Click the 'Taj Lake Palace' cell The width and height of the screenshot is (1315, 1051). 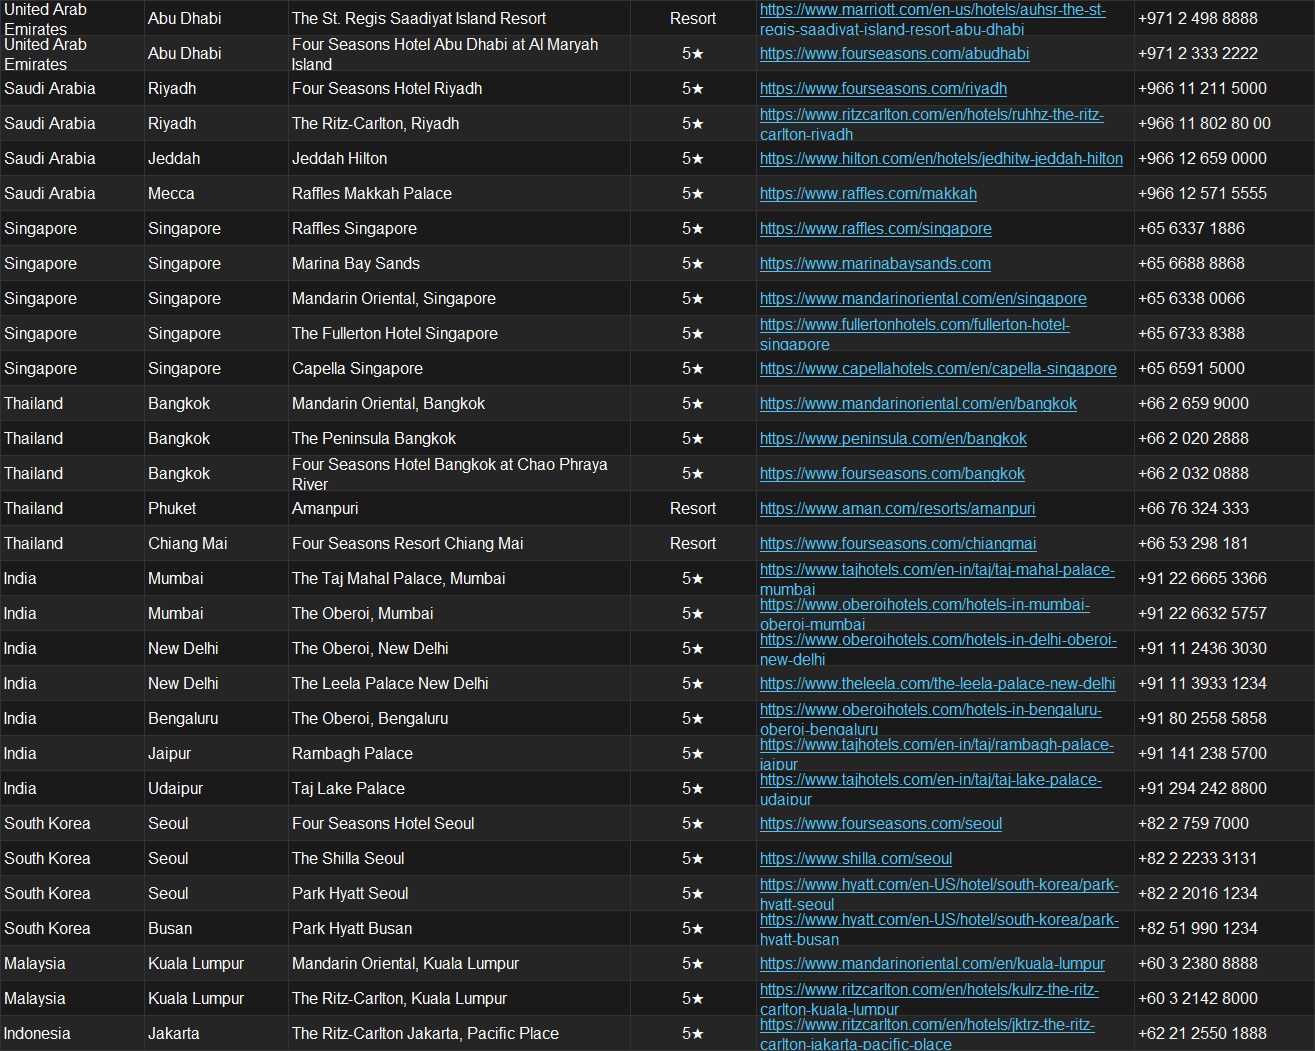(459, 789)
